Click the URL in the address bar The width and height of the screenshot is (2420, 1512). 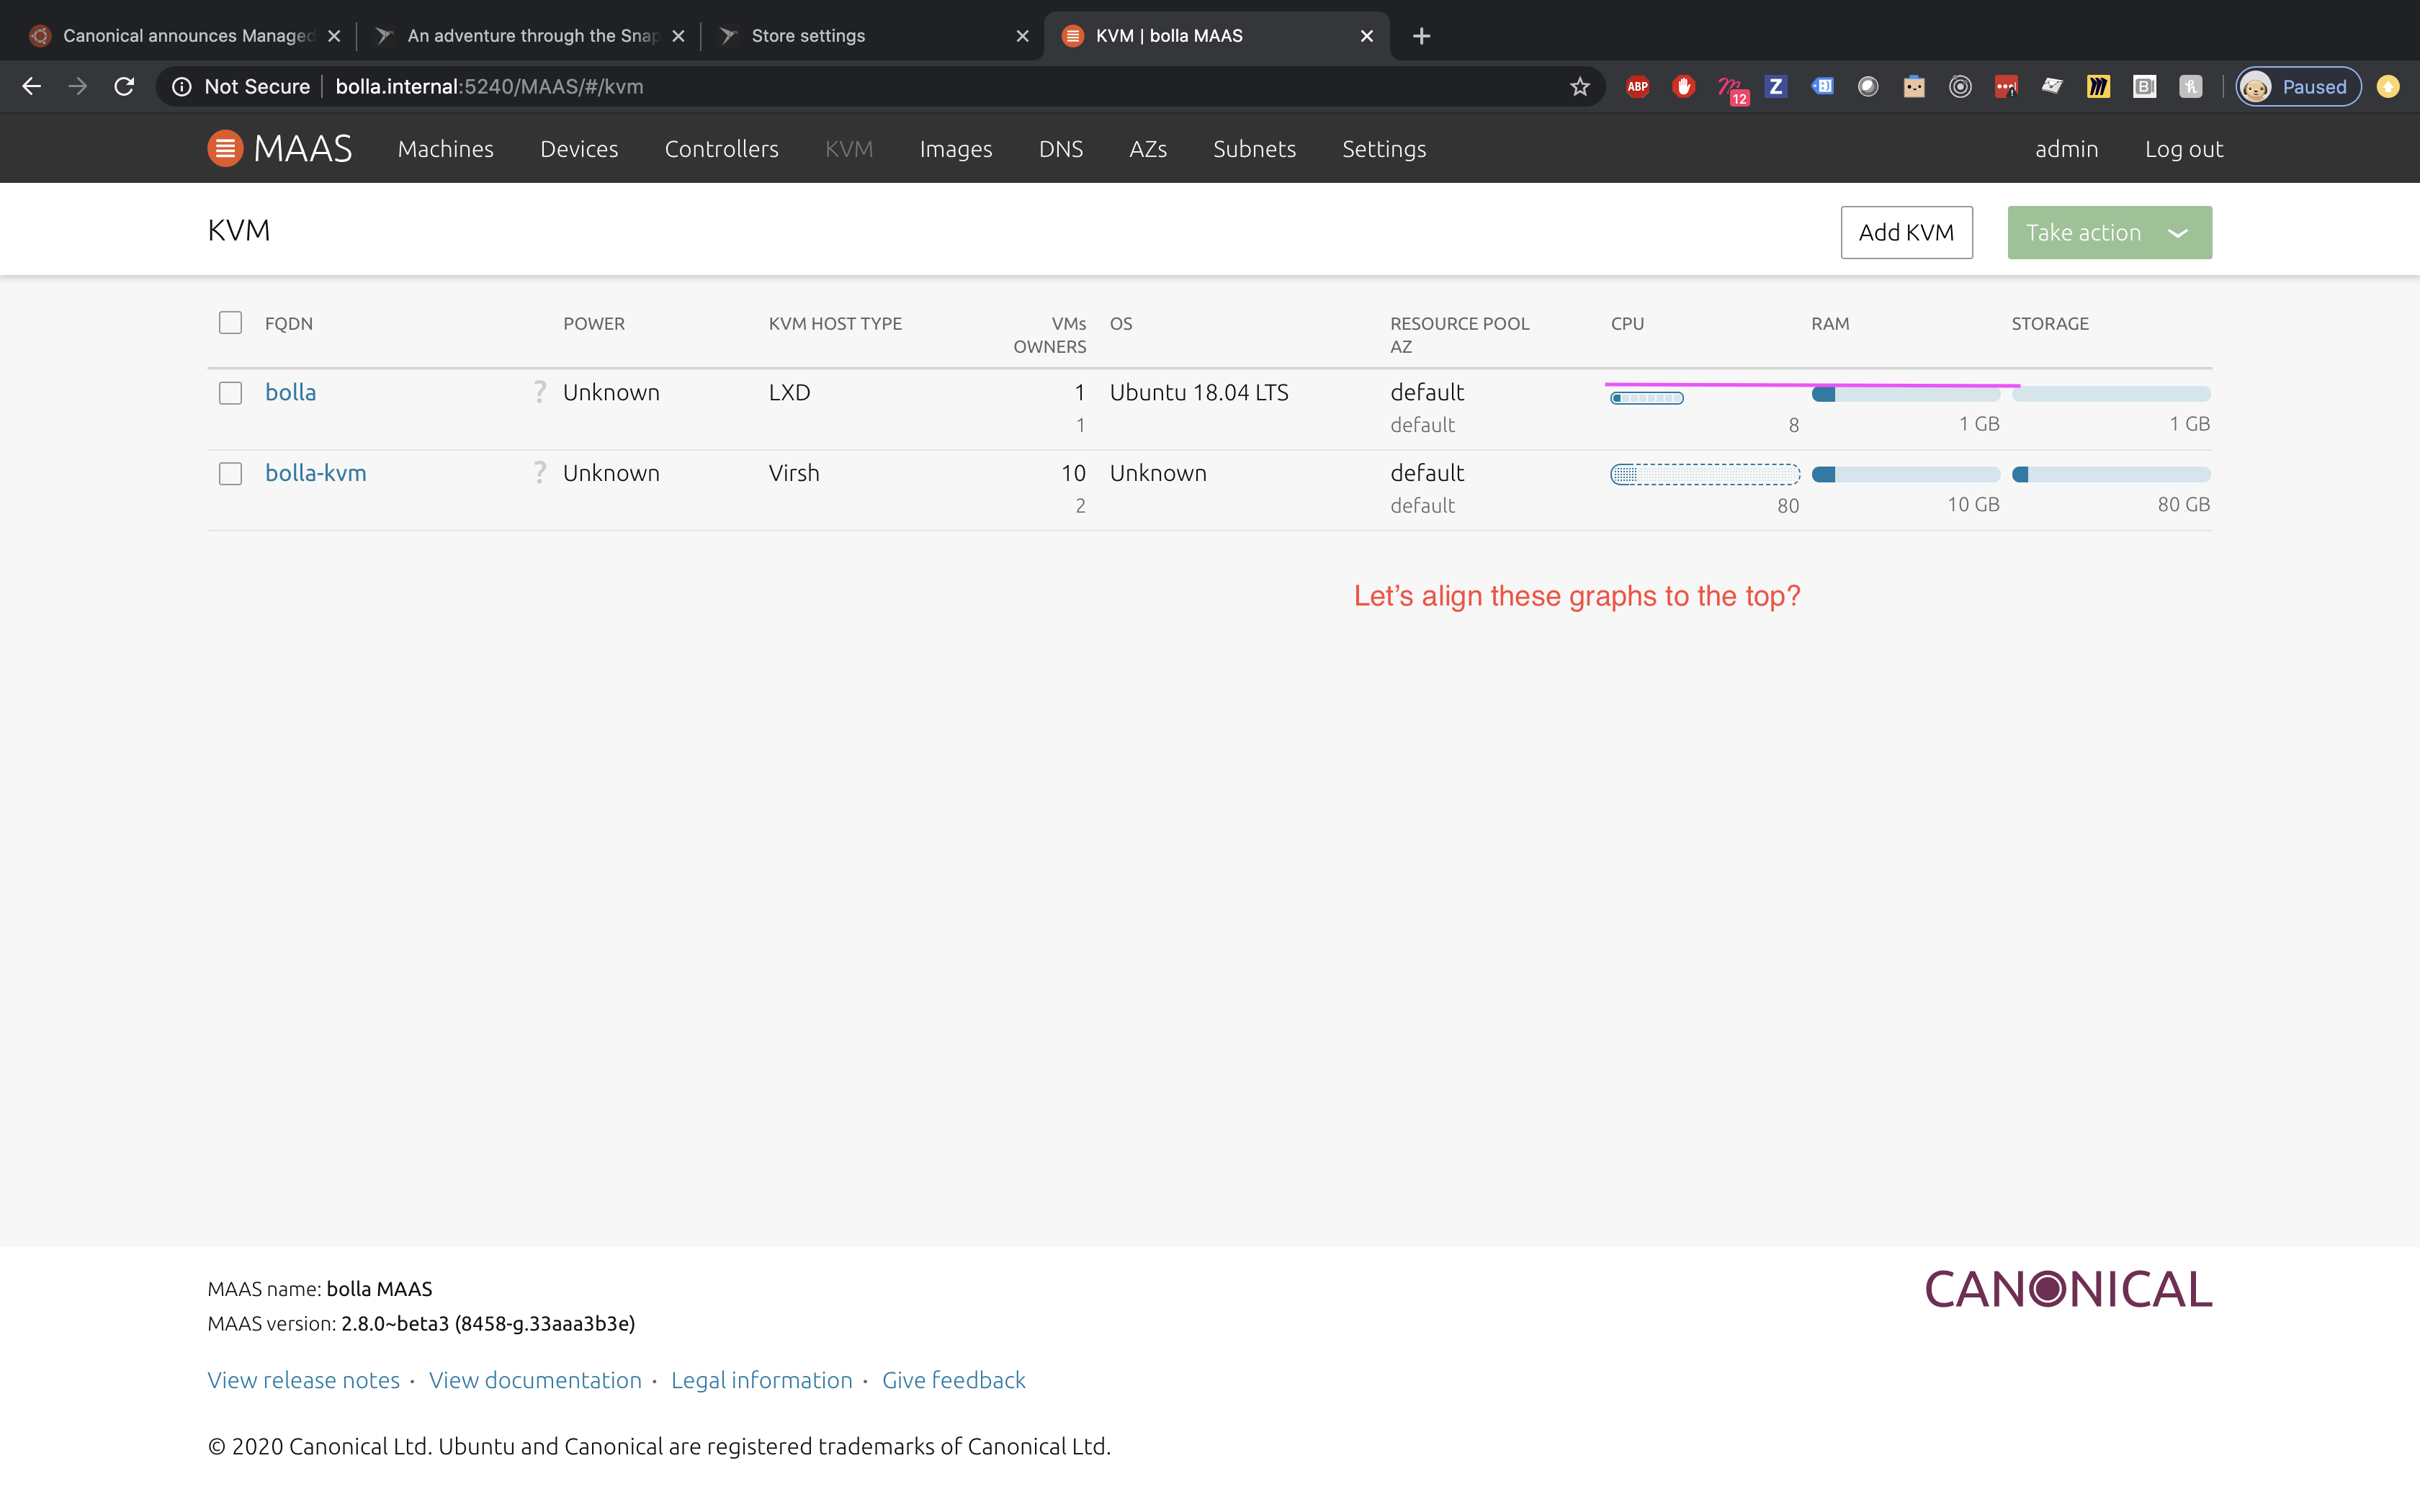(x=490, y=86)
